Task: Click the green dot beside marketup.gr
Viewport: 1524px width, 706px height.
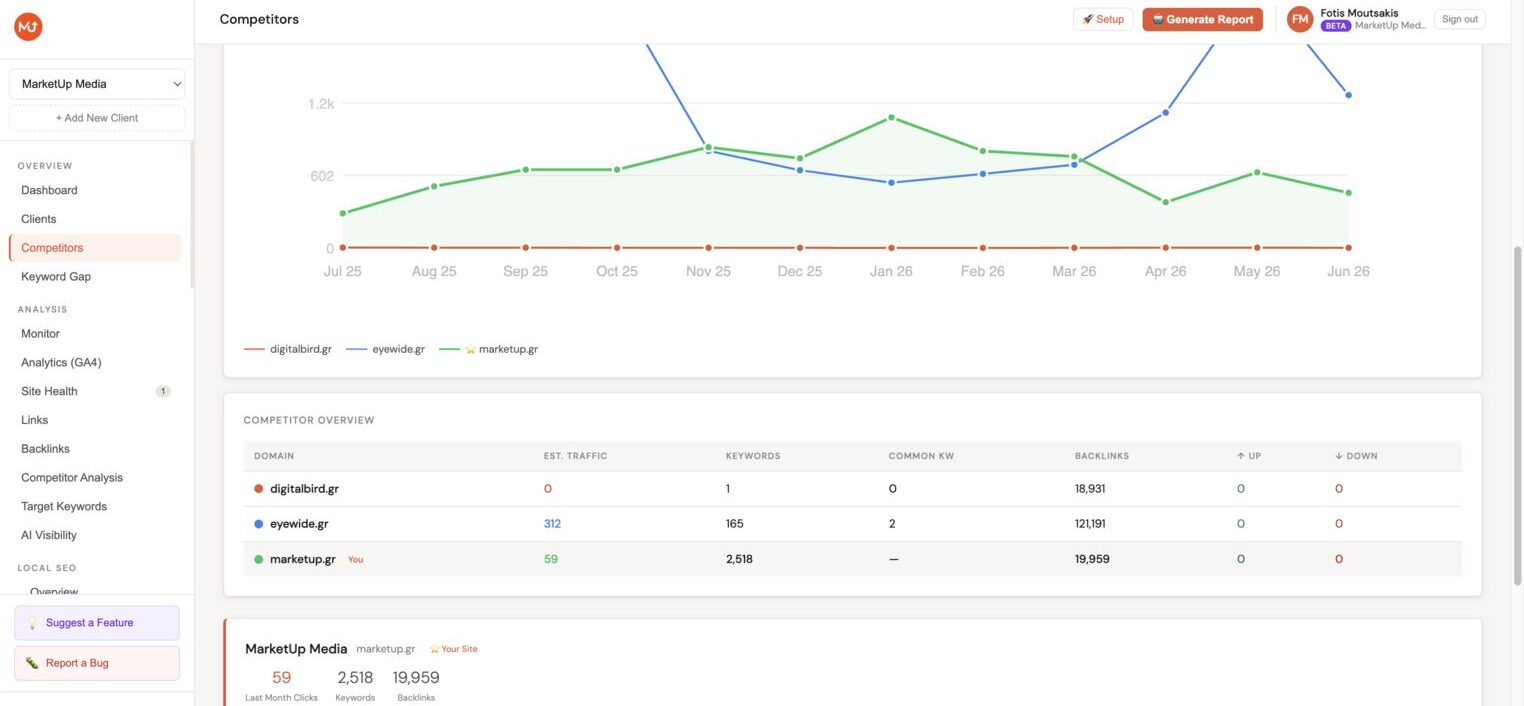Action: (258, 559)
